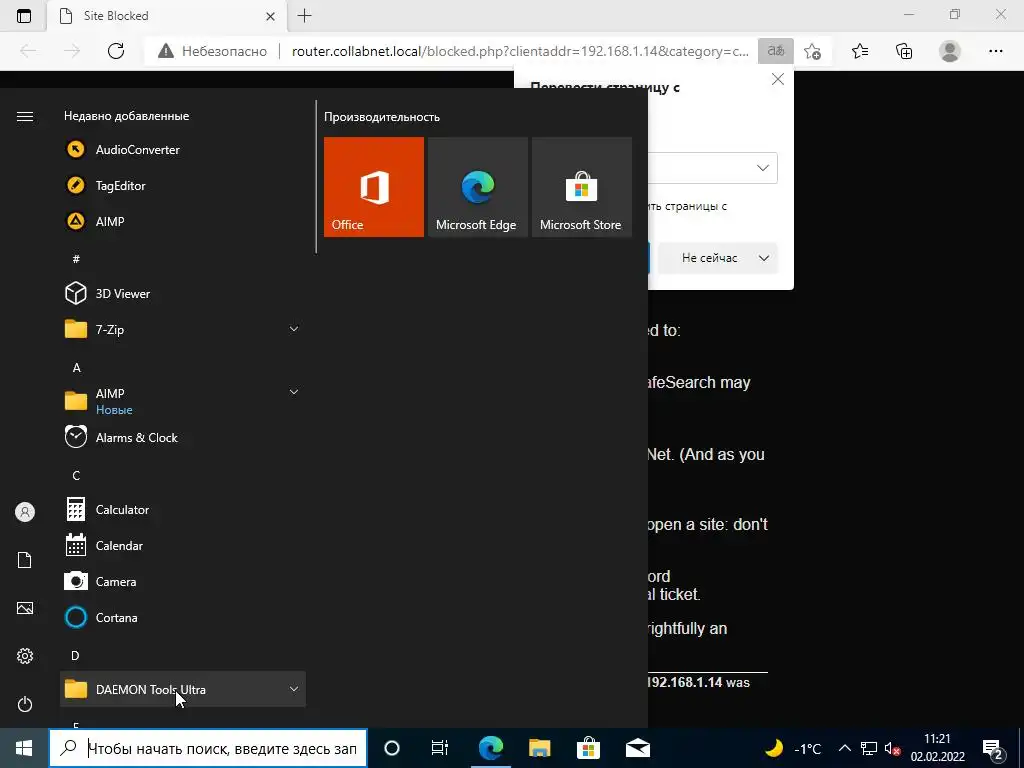
Task: Add page to favorites star
Action: pos(812,51)
